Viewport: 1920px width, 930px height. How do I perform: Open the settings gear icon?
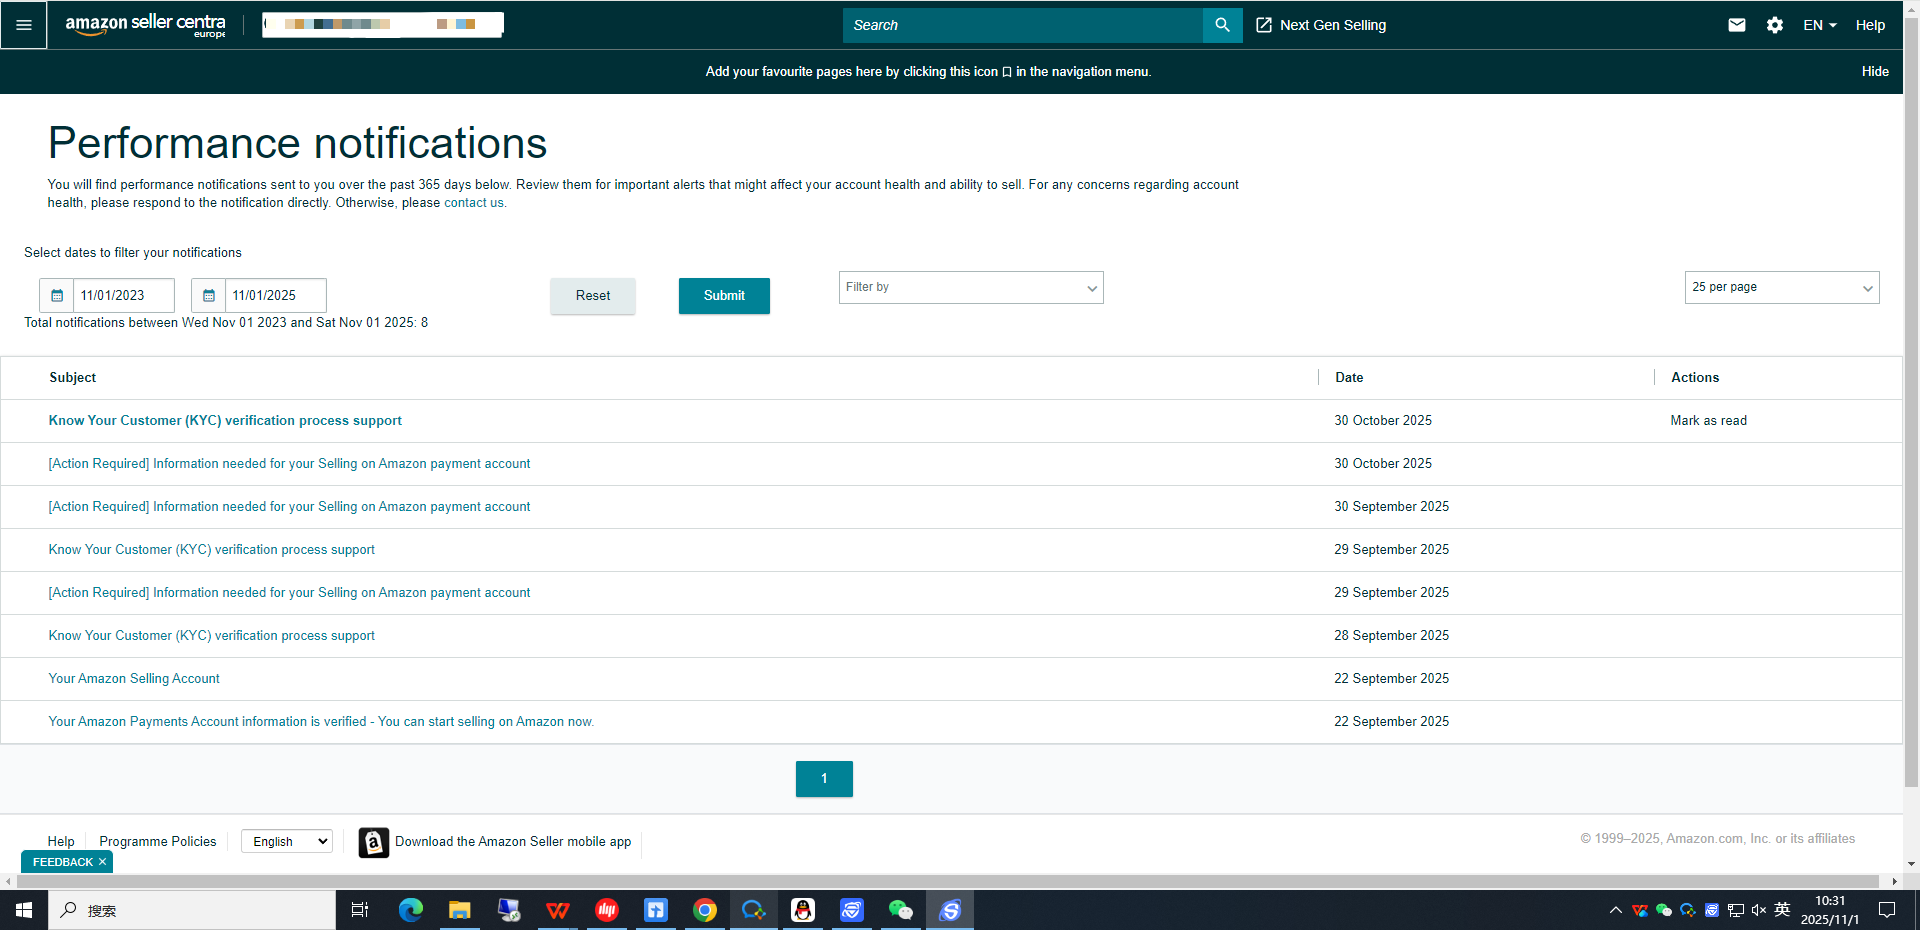(1774, 25)
